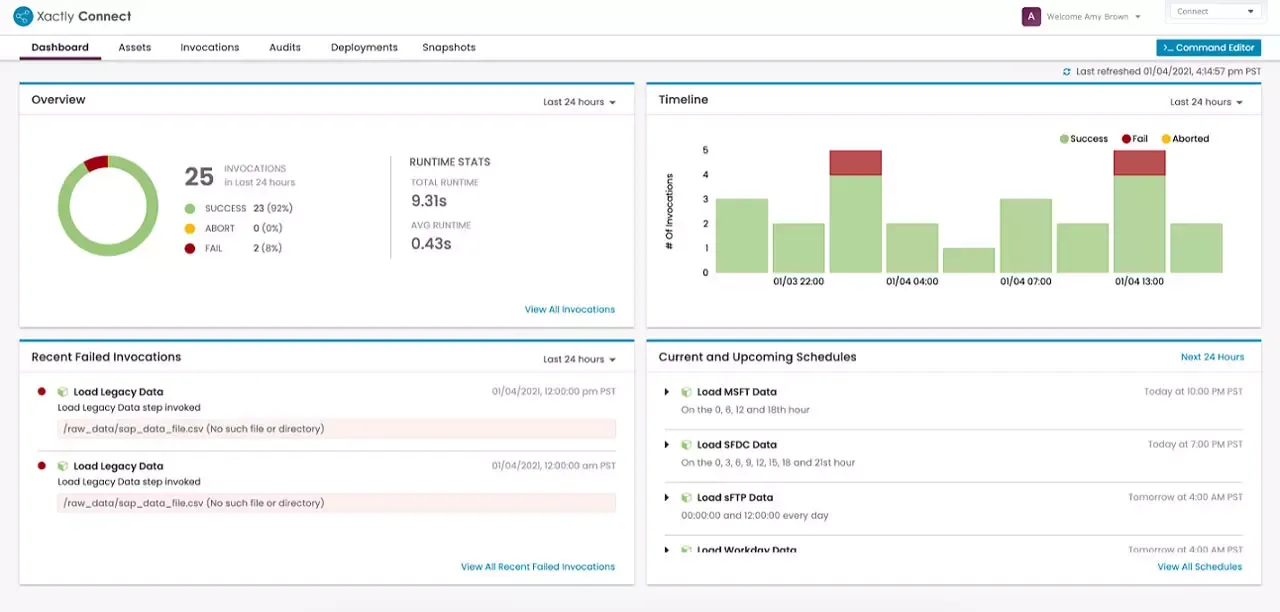Click the Xactly Connect logo icon

point(23,16)
